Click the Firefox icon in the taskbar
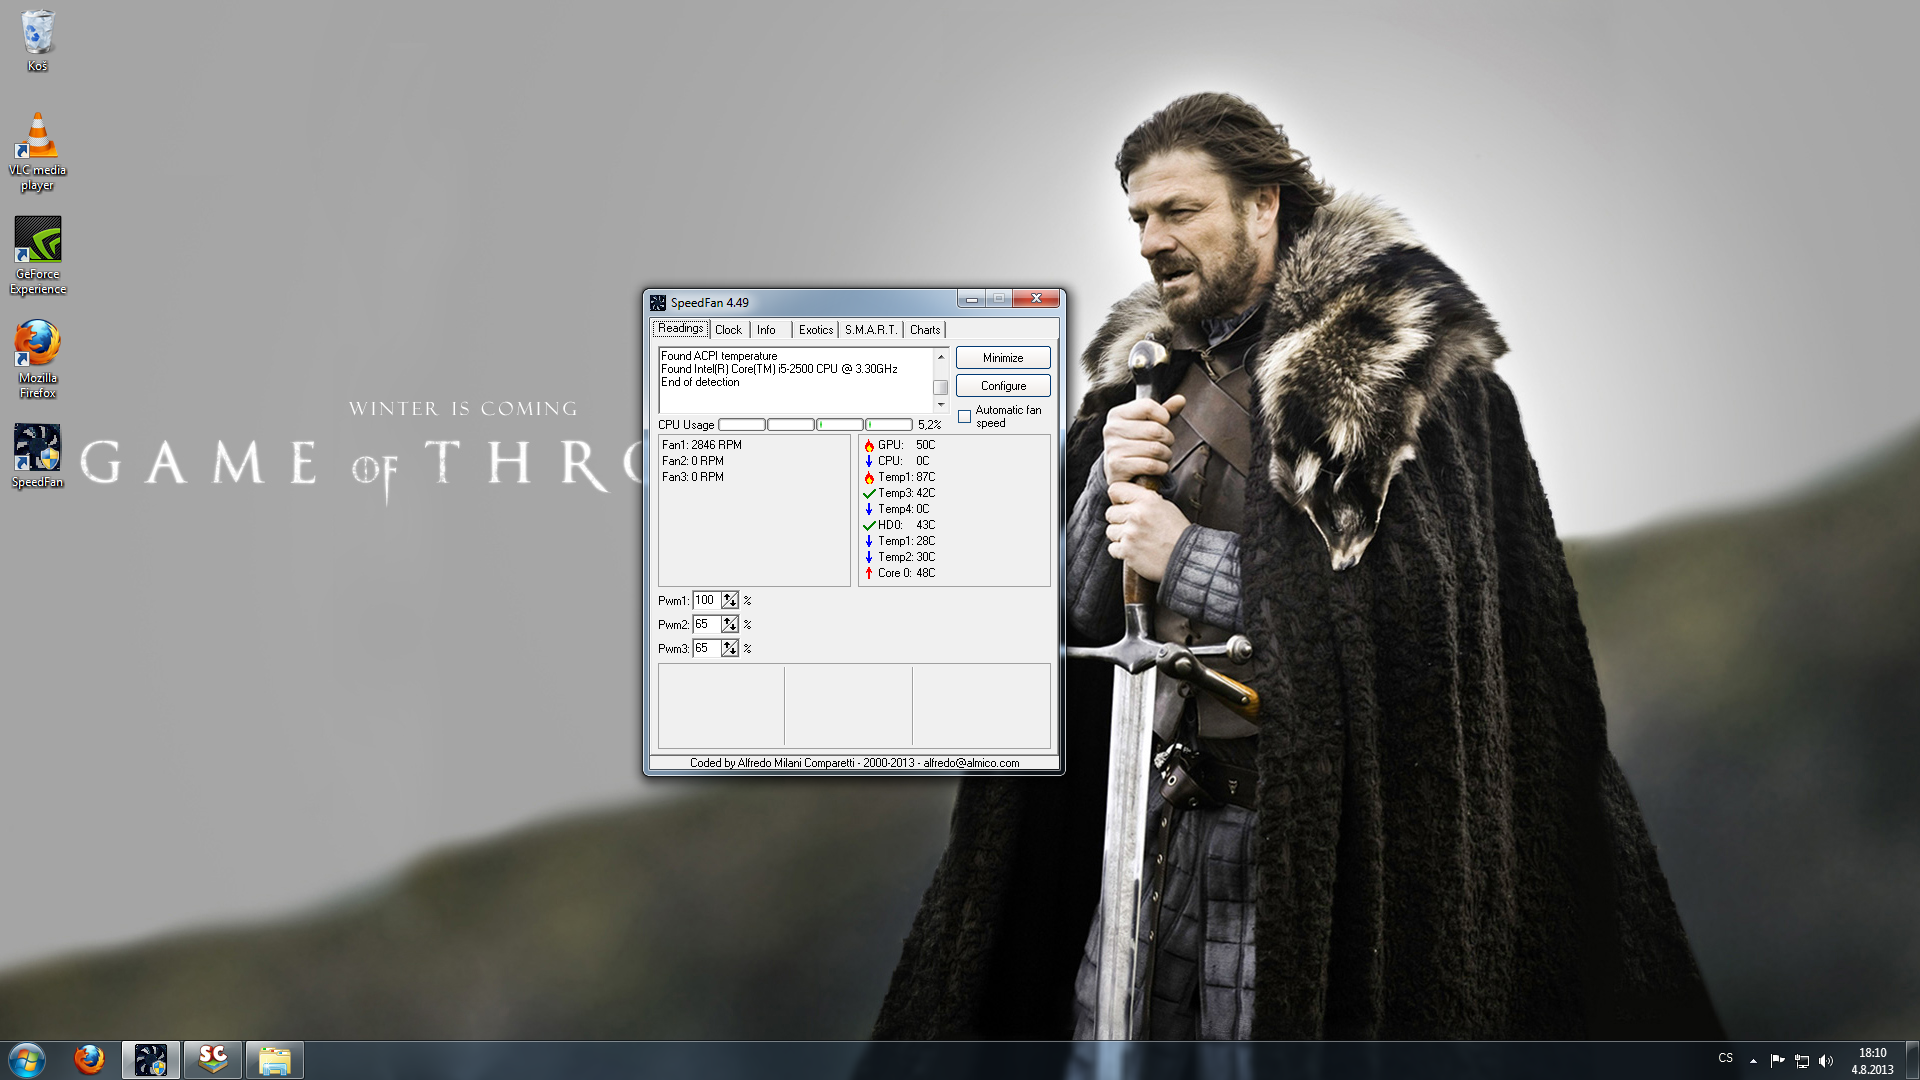Screen dimensions: 1920x1080 [89, 1059]
